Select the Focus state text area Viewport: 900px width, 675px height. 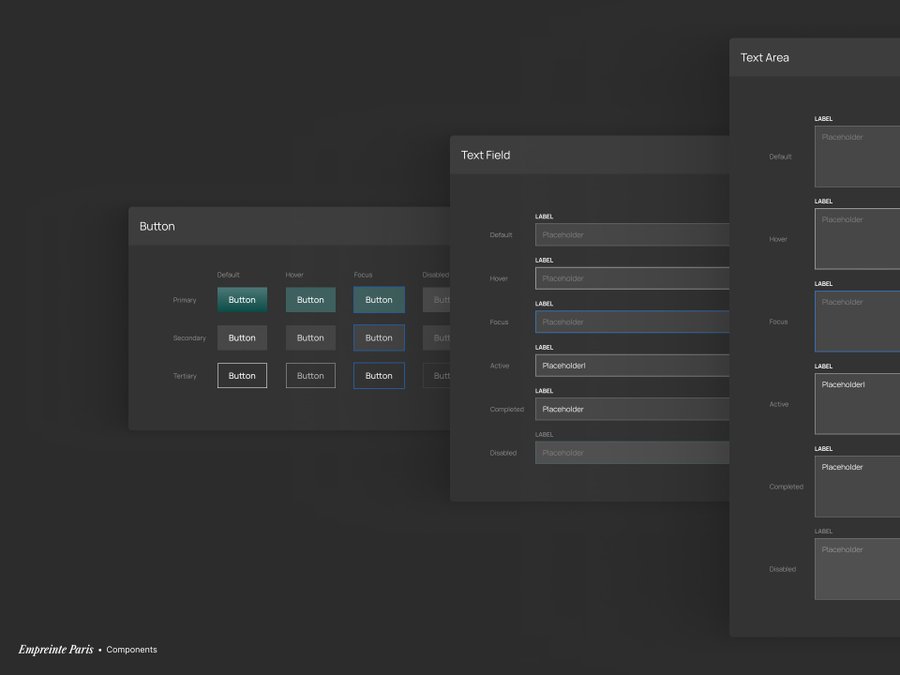(857, 322)
